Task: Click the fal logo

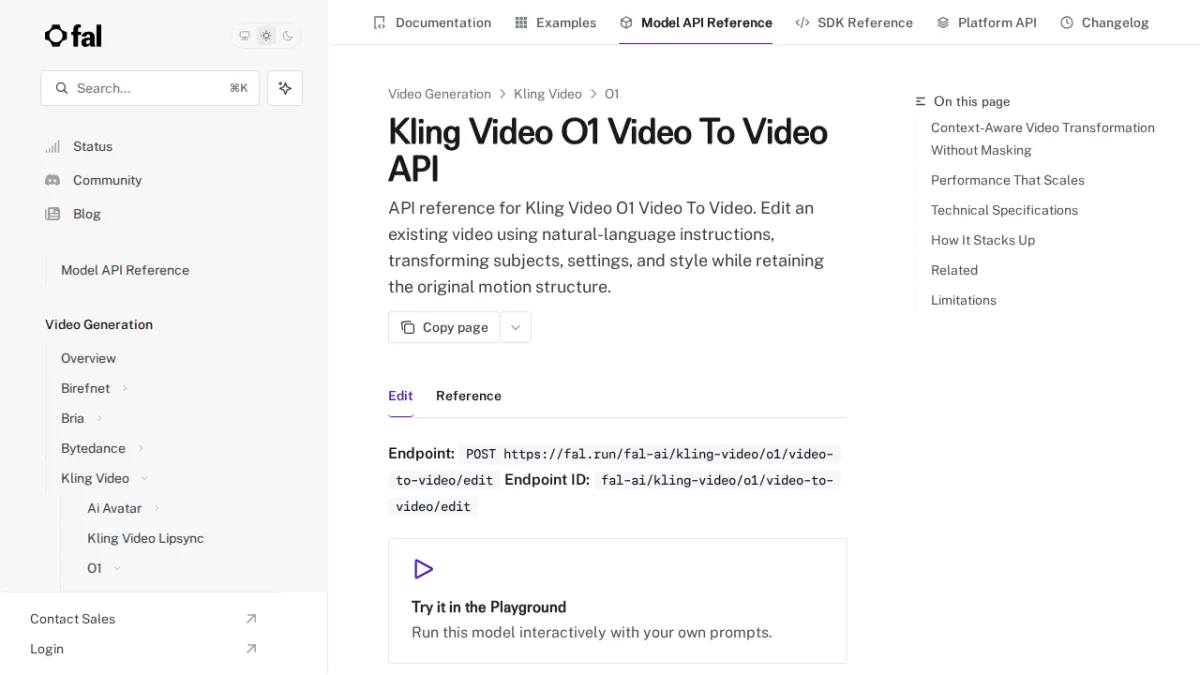Action: tap(73, 36)
